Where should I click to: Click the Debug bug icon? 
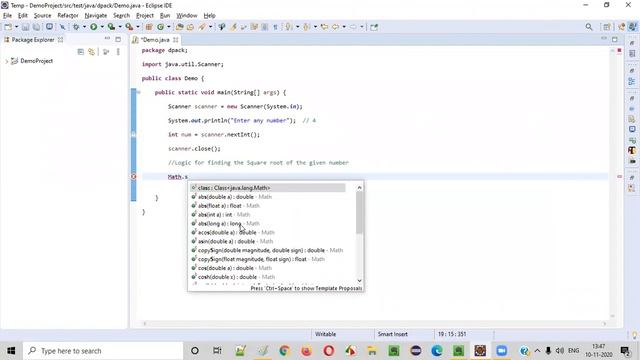[x=76, y=27]
